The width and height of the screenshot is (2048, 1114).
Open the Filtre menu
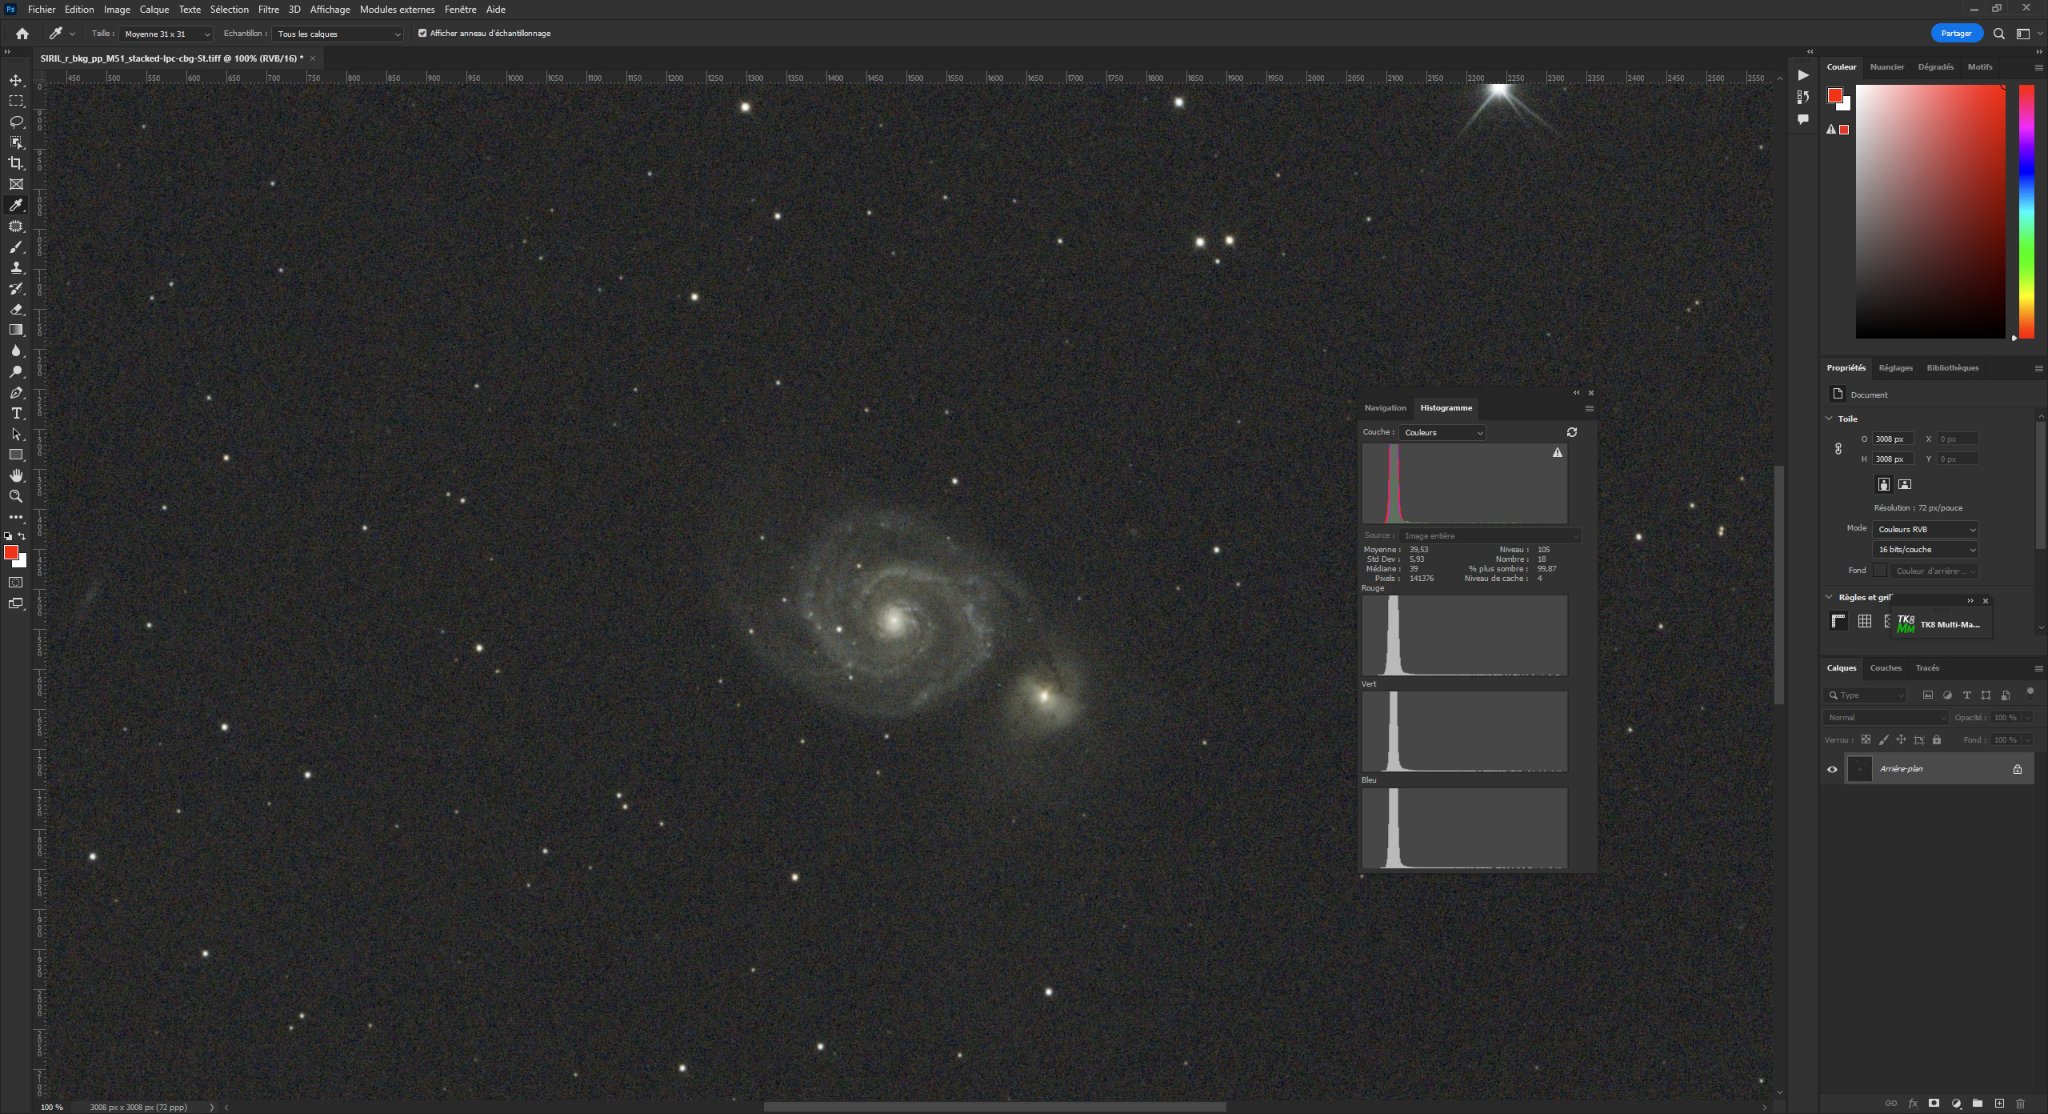(x=268, y=9)
